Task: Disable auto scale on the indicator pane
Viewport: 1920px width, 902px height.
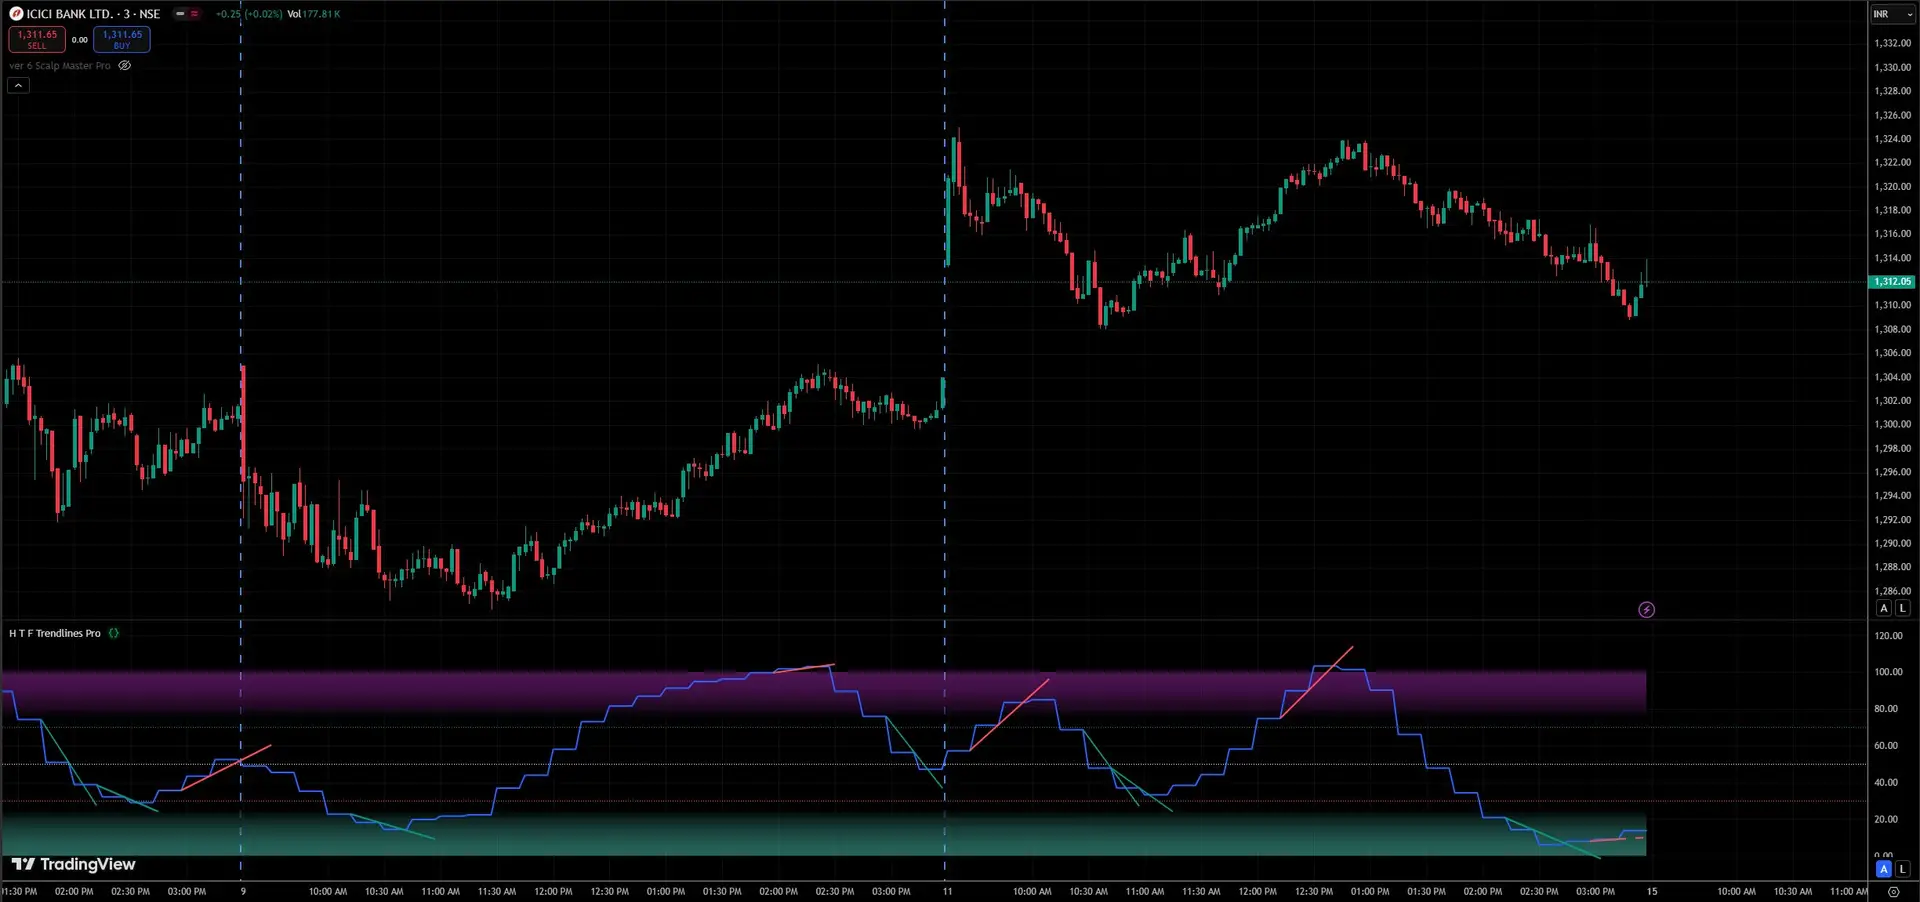Action: pyautogui.click(x=1884, y=869)
